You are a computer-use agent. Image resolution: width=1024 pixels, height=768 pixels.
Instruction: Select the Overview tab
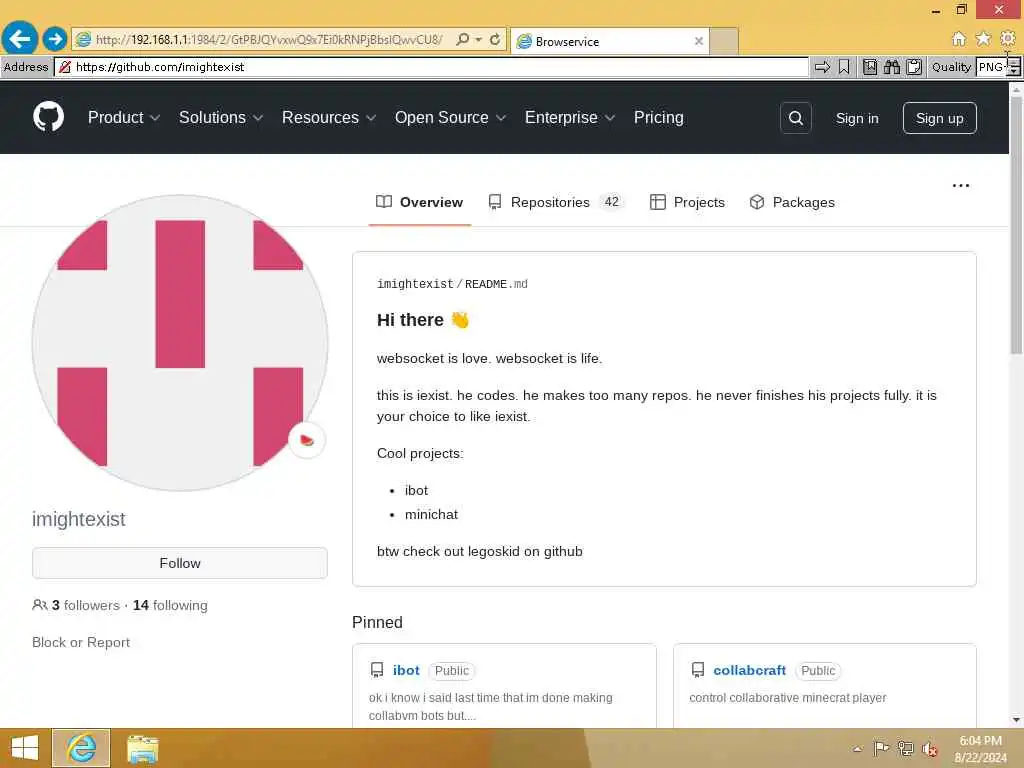[x=419, y=202]
